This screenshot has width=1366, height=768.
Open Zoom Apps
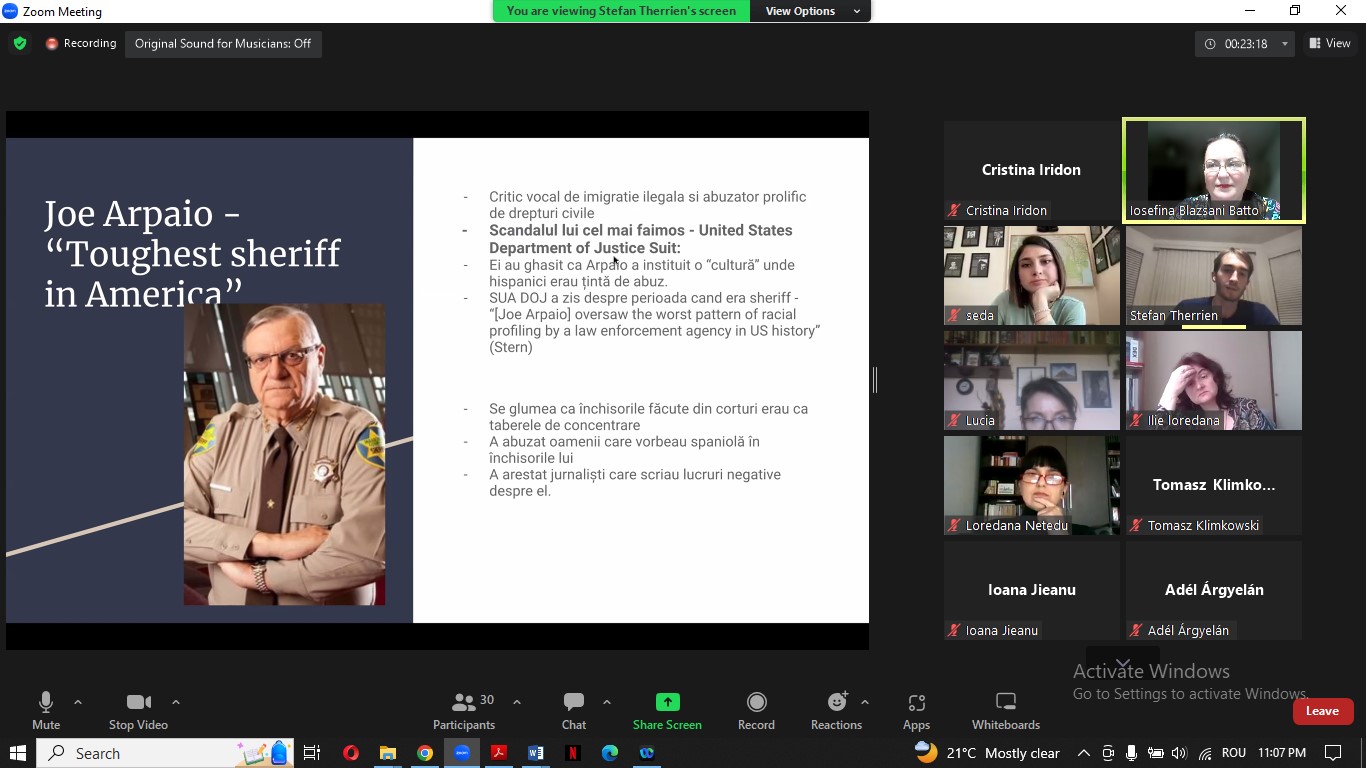click(x=916, y=711)
